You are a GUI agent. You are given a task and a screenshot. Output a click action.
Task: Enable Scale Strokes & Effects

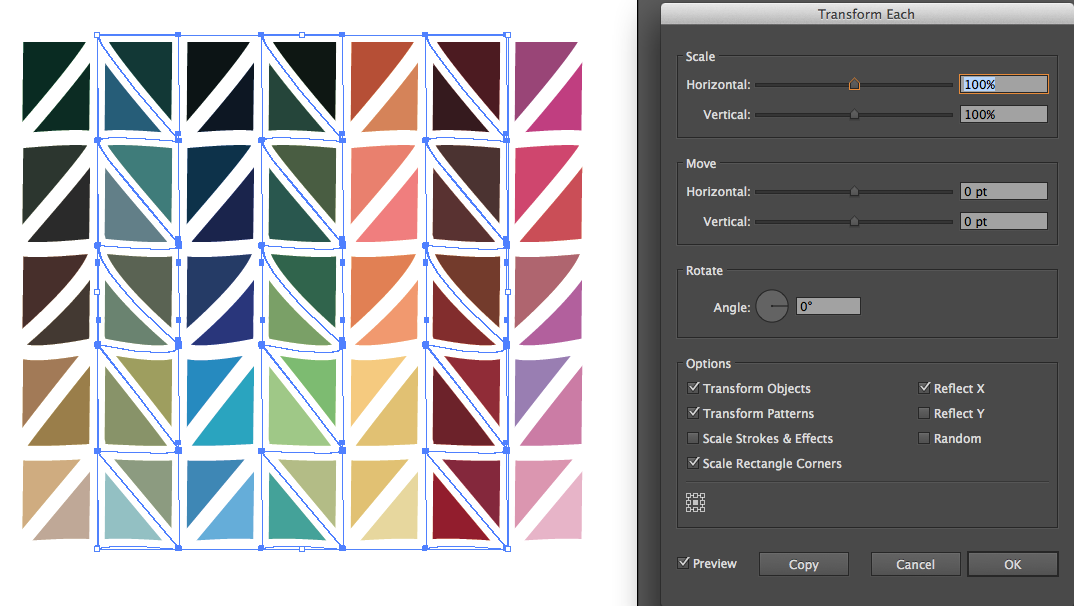tap(694, 438)
